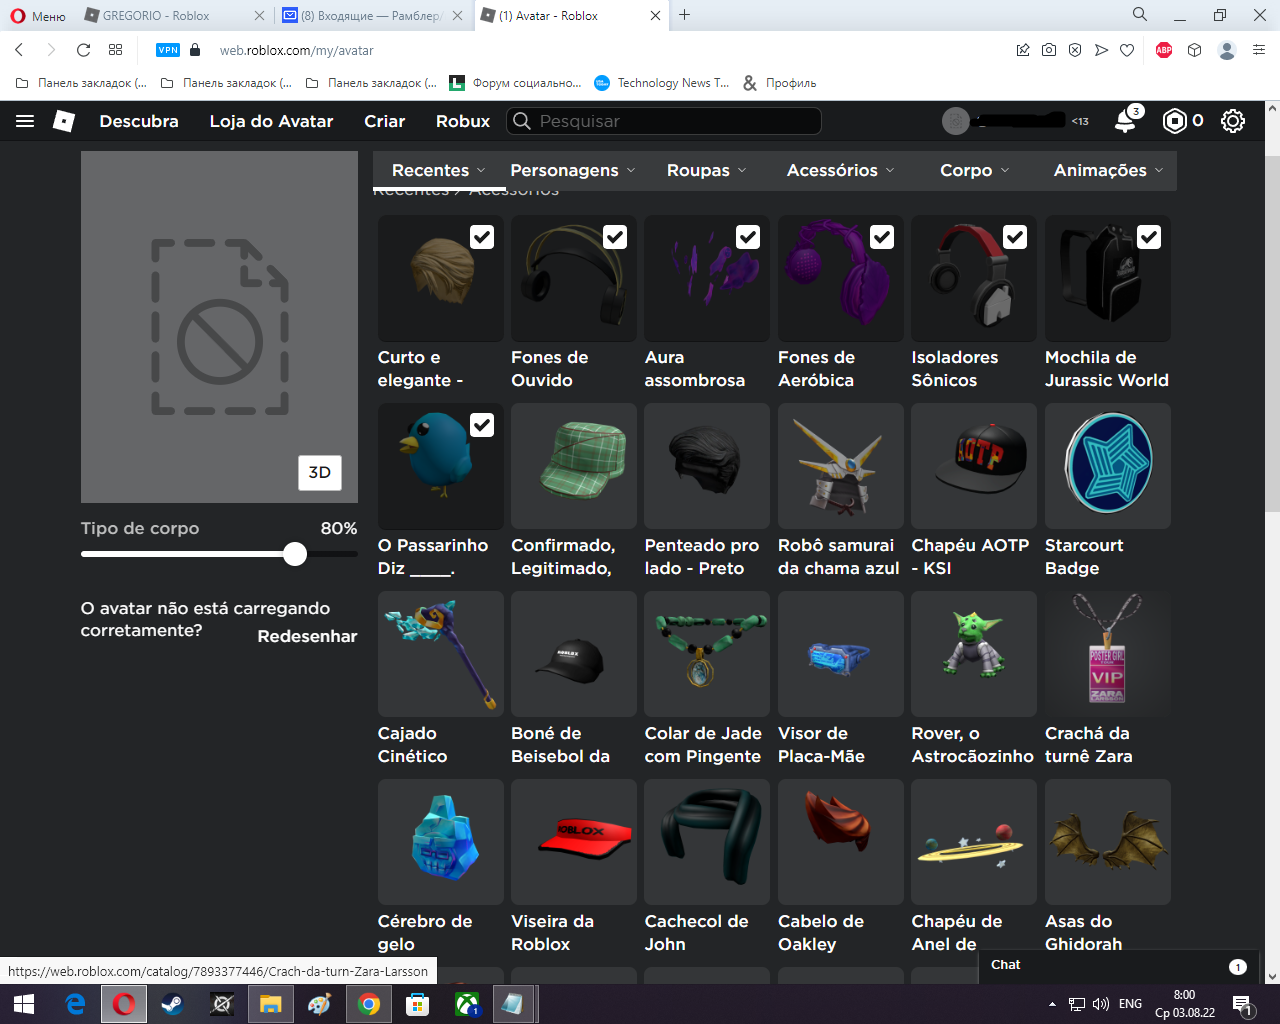Reload the page with browser refresh icon
Image resolution: width=1280 pixels, height=1024 pixels.
(x=84, y=50)
